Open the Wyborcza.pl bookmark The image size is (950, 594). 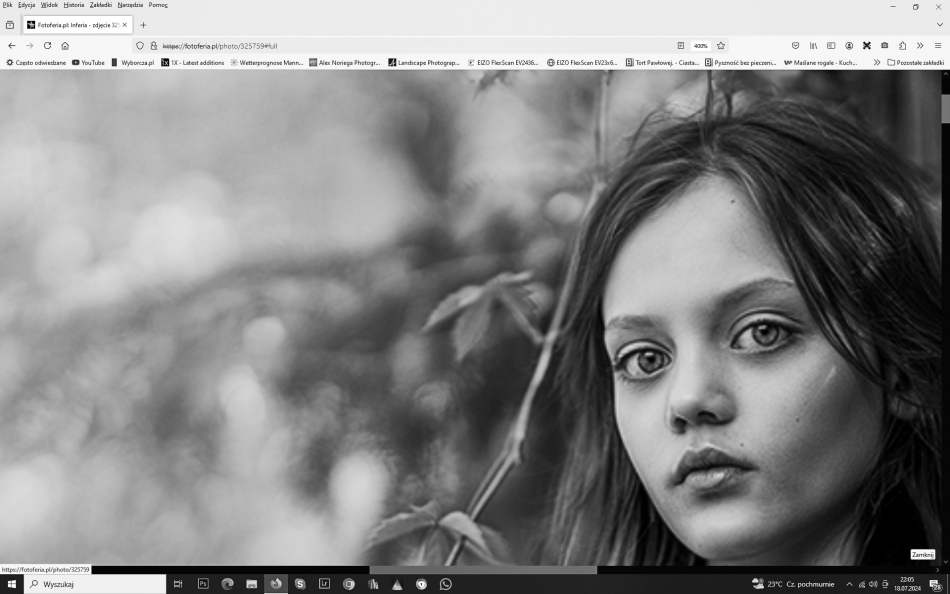pyautogui.click(x=133, y=62)
